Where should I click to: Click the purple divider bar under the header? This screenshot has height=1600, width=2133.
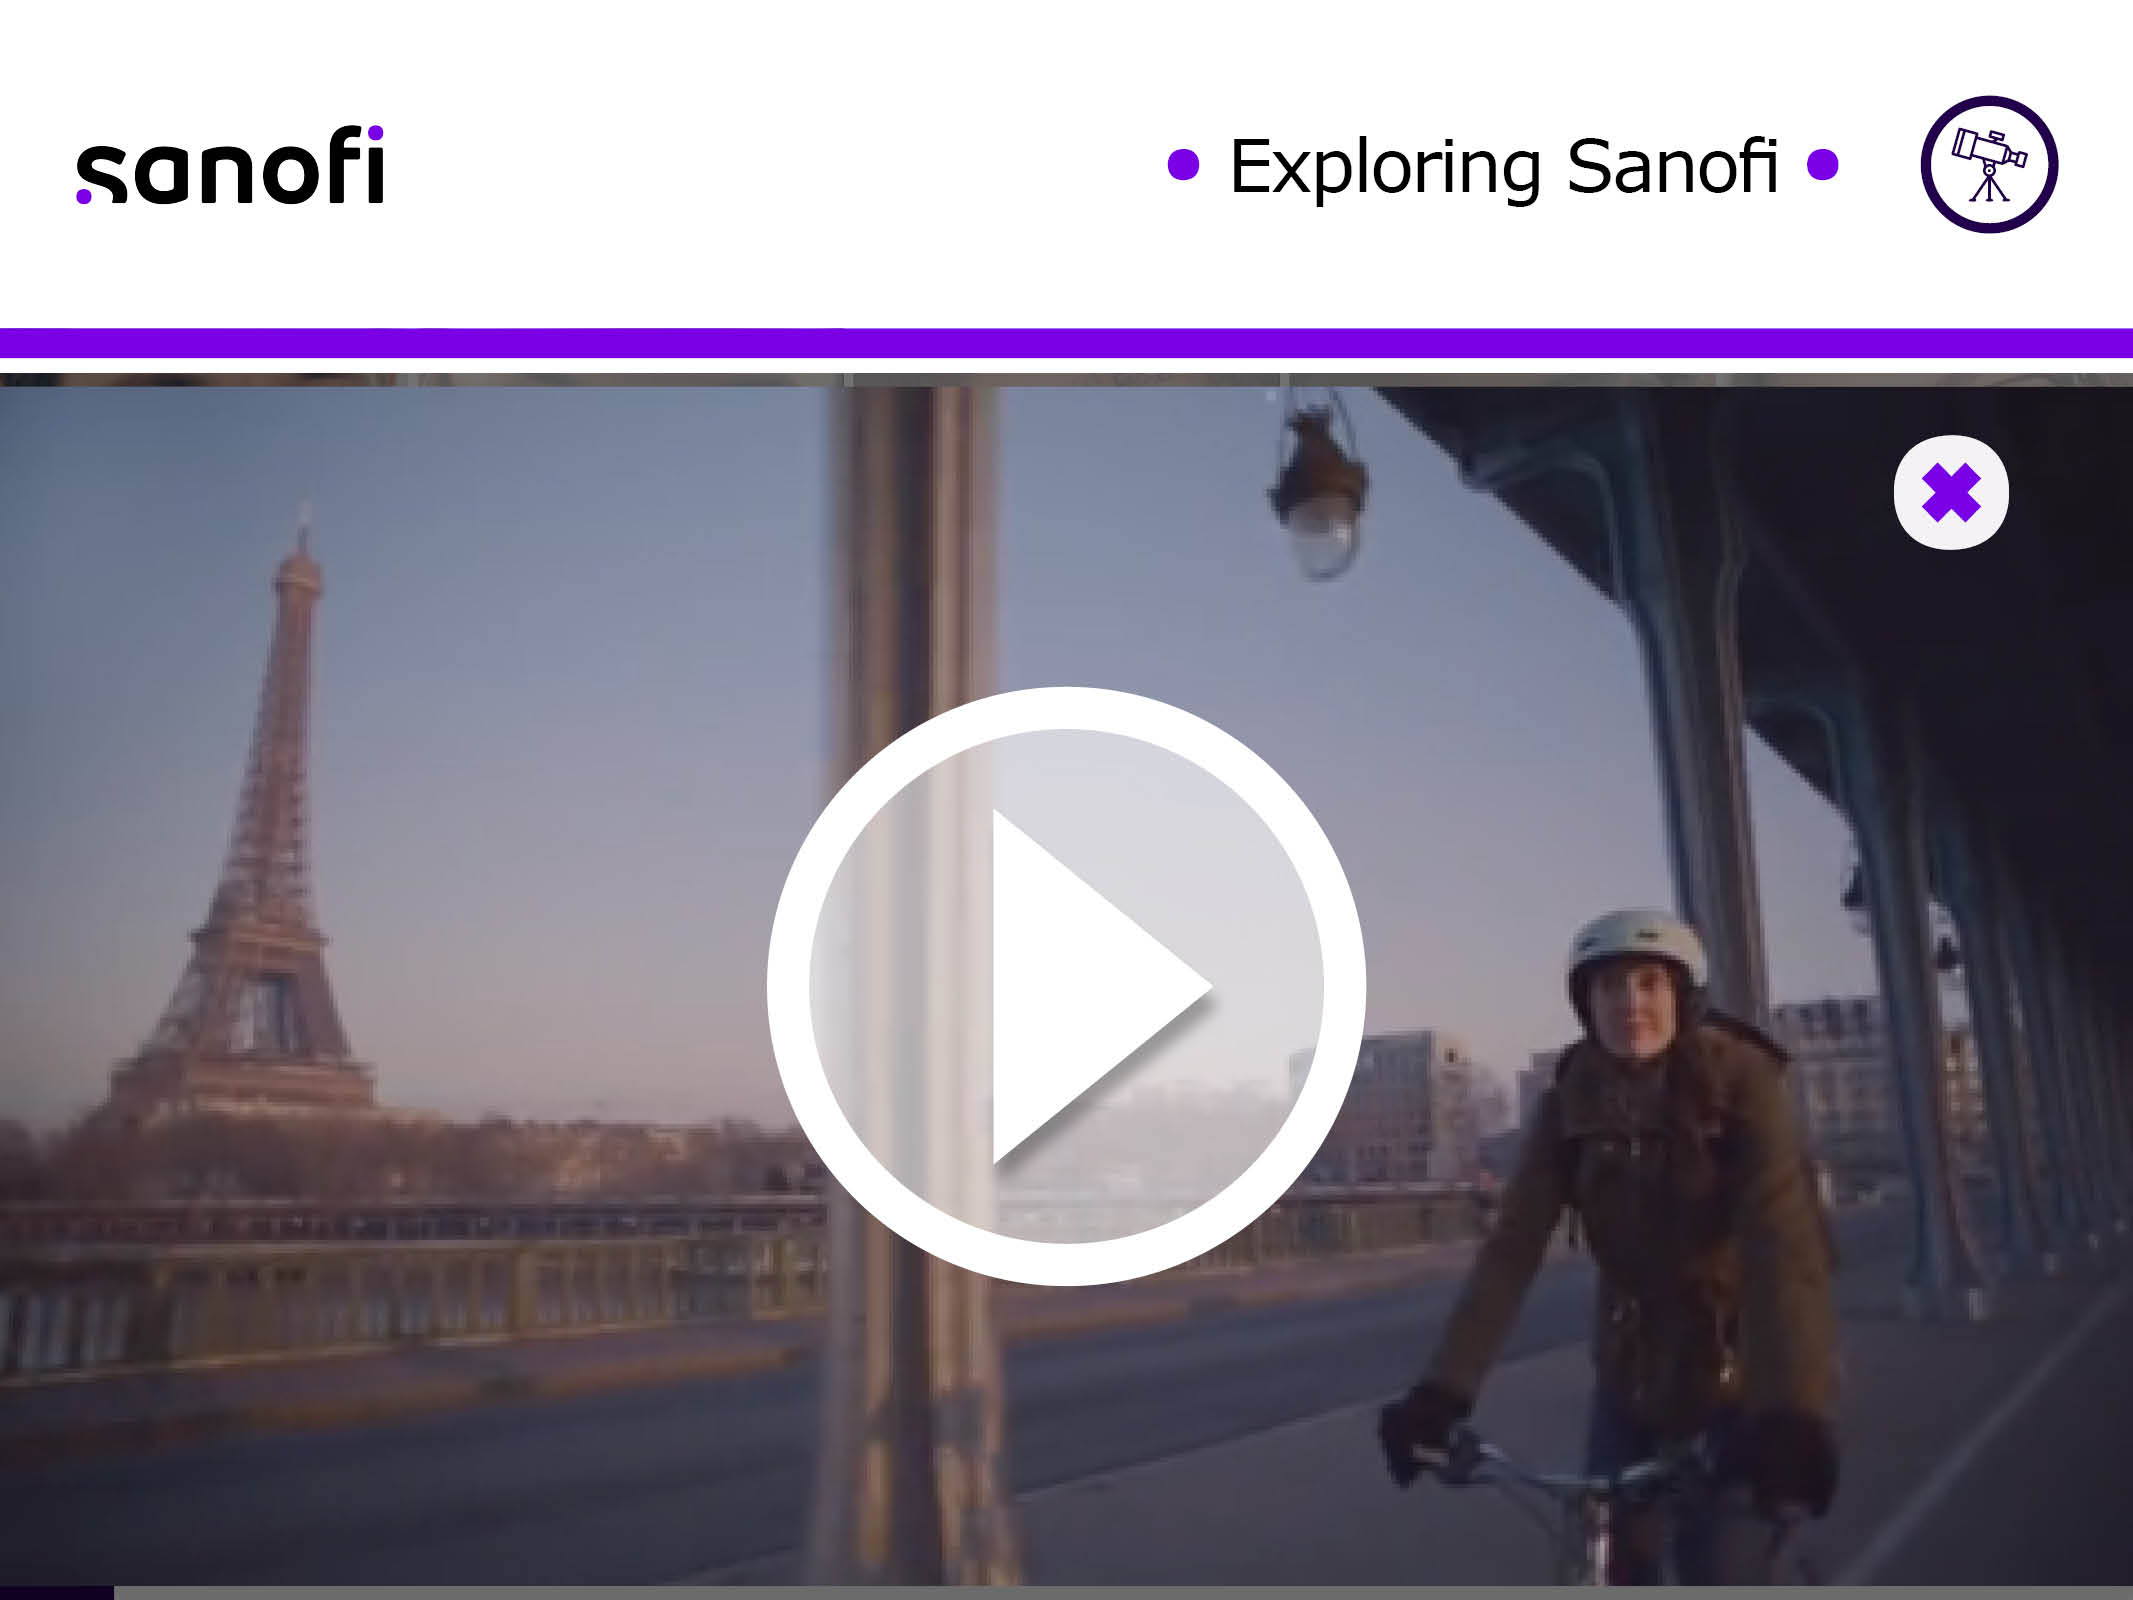pyautogui.click(x=1066, y=343)
